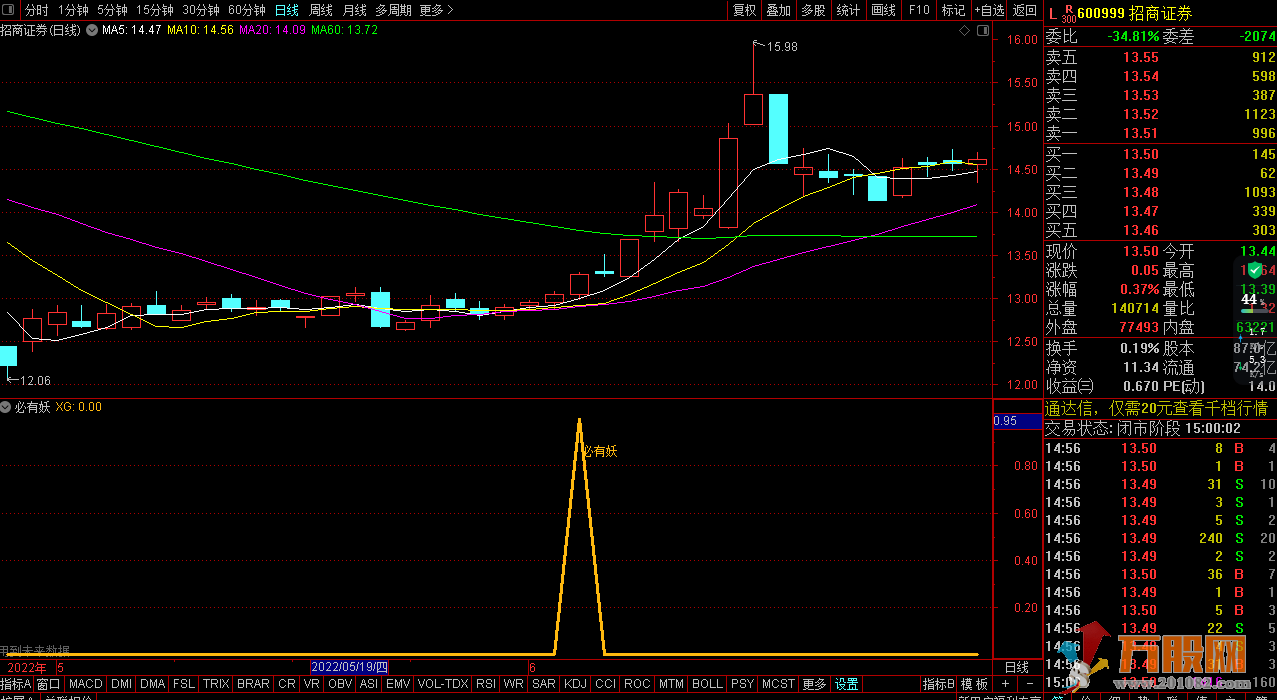Open the 多周期 multi-period view
The height and width of the screenshot is (700, 1277).
[x=393, y=10]
